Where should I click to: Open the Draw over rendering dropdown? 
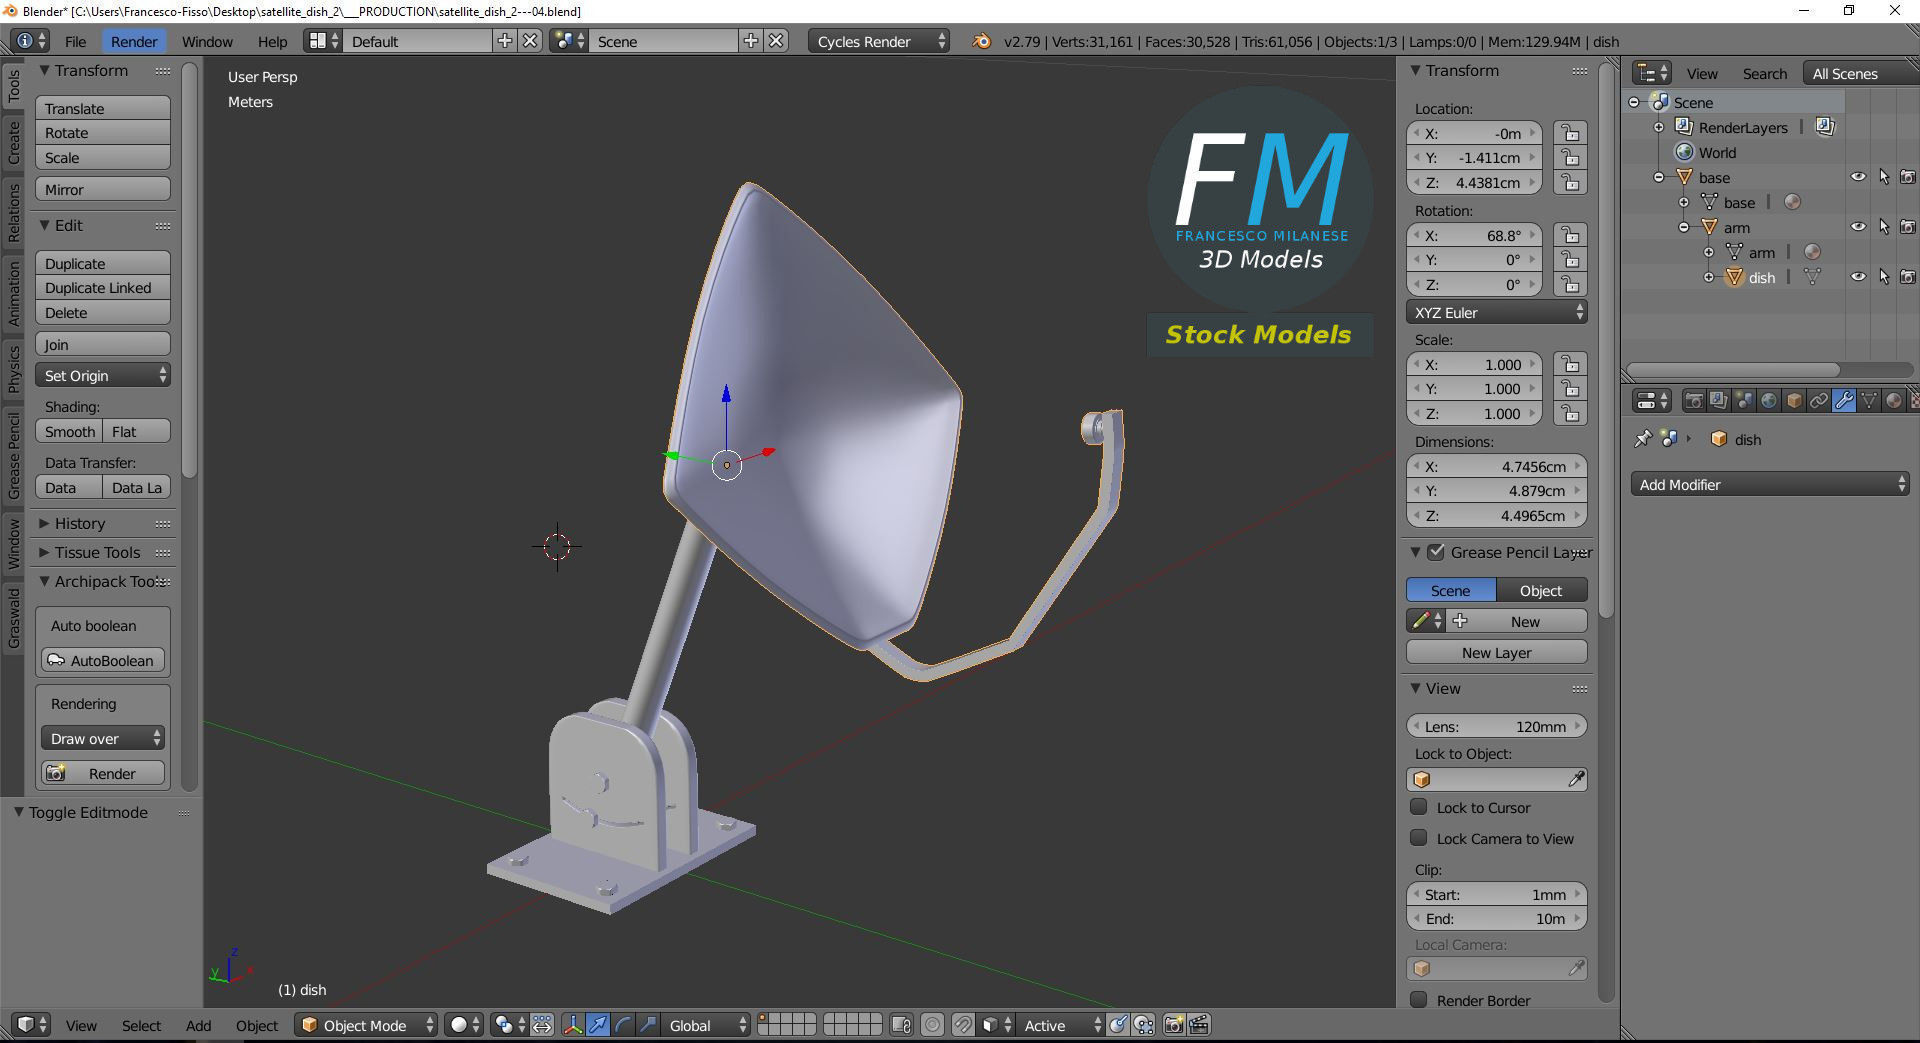tap(103, 738)
